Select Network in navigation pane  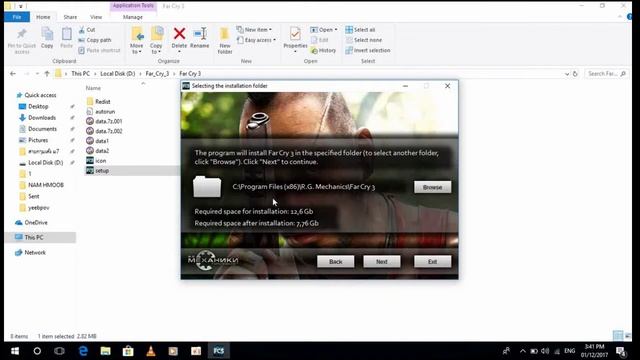point(35,252)
